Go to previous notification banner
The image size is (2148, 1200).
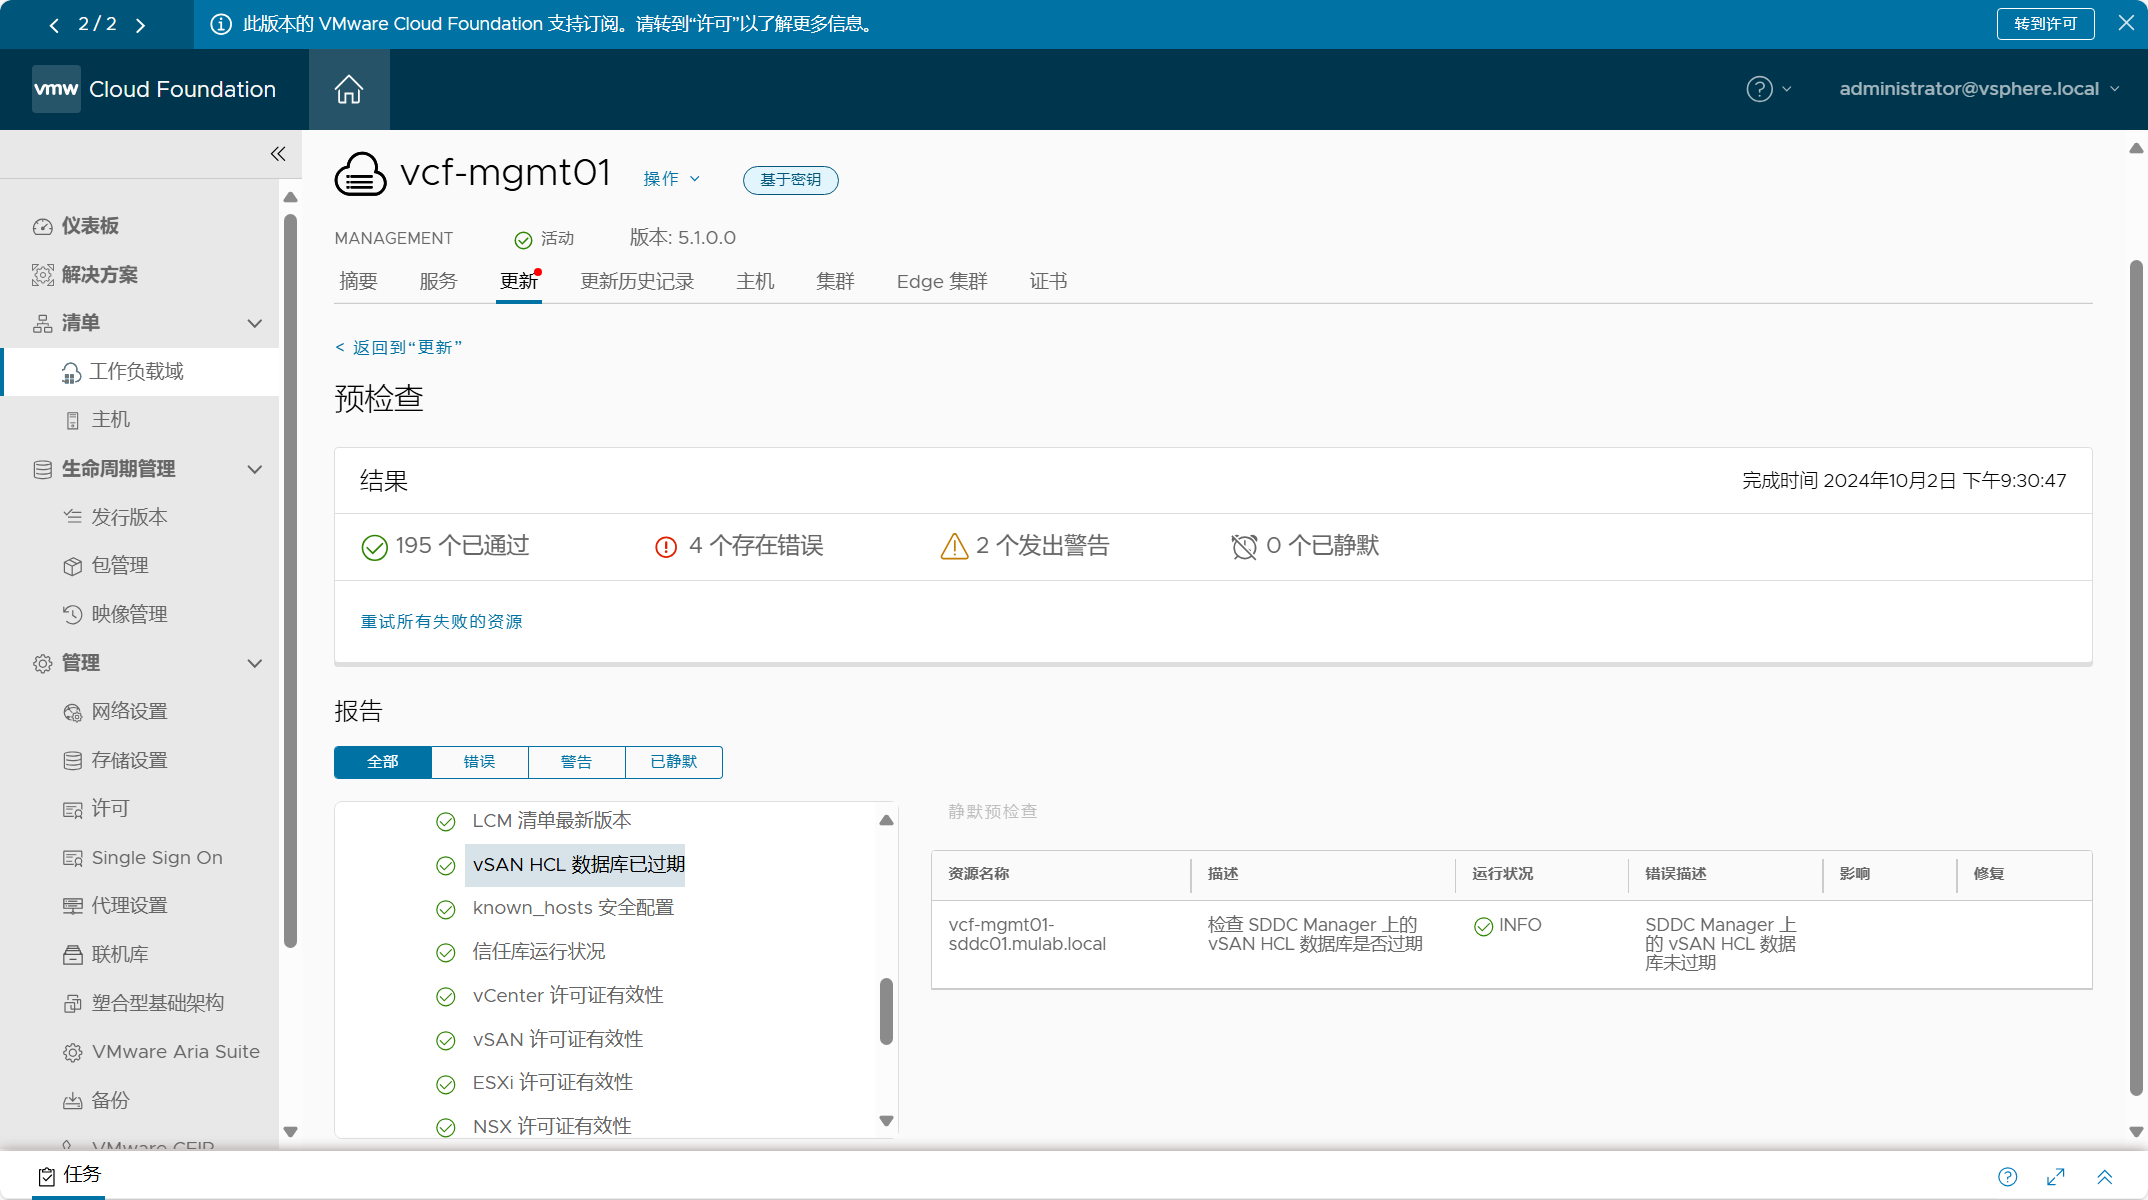coord(54,25)
